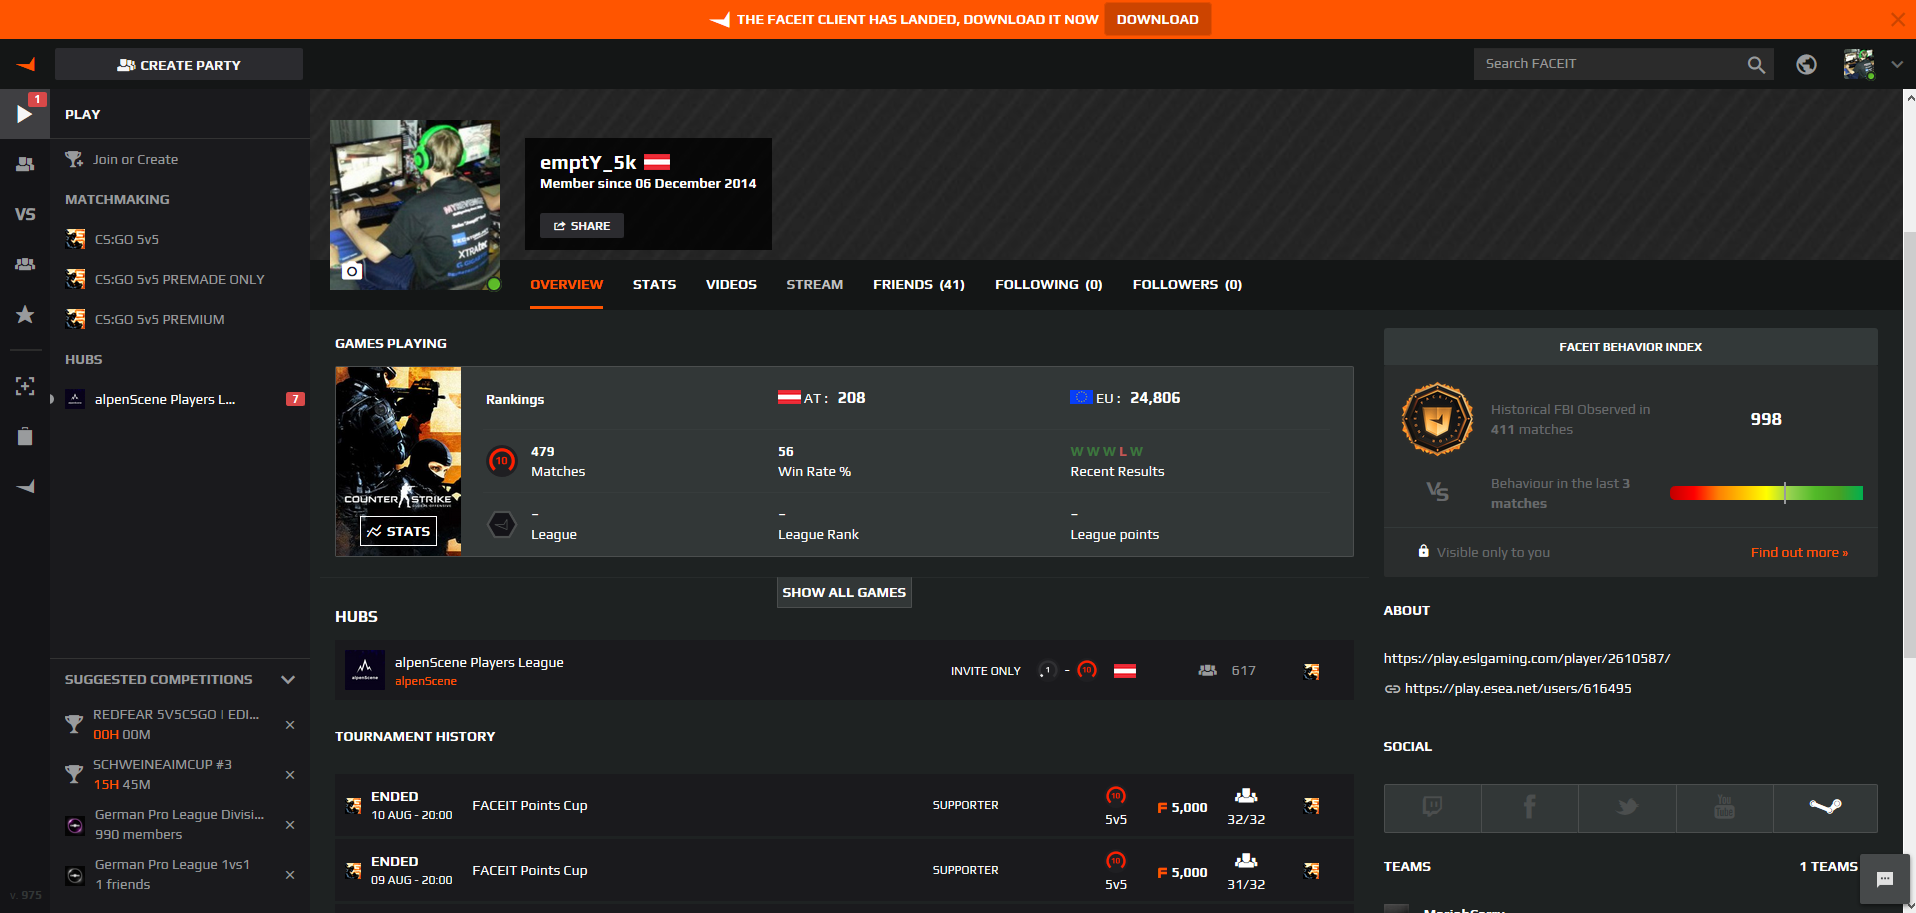Open the Facebook social icon
This screenshot has width=1916, height=913.
[x=1529, y=808]
